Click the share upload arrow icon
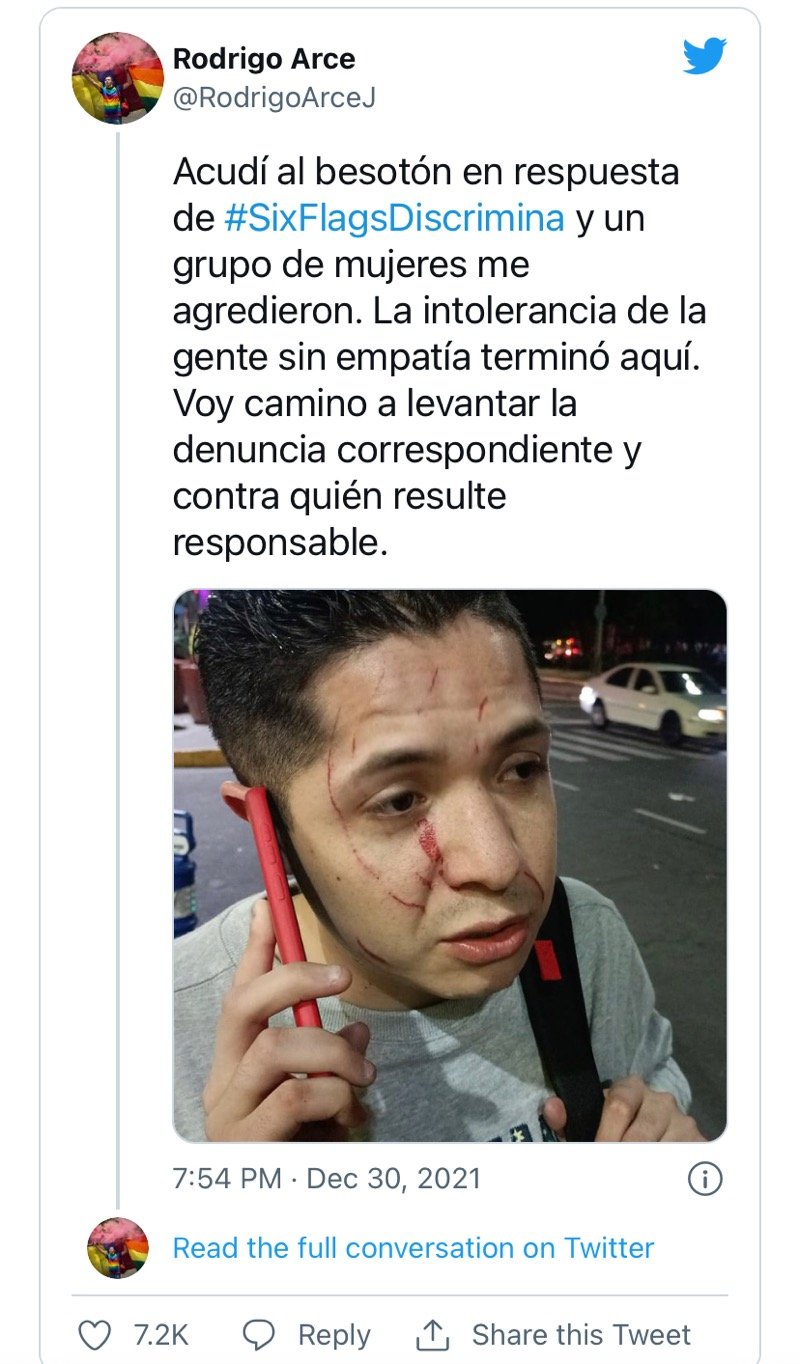The width and height of the screenshot is (800, 1364). pos(432,1333)
